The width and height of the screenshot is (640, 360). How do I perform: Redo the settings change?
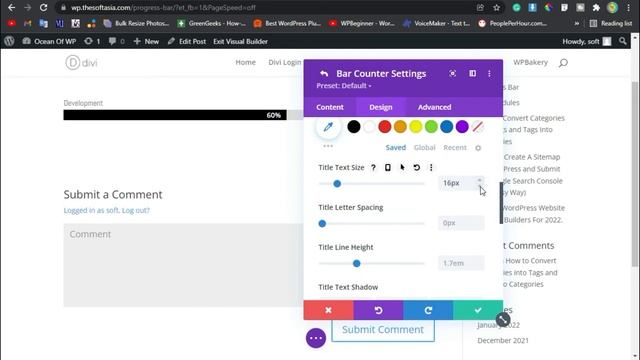click(428, 310)
